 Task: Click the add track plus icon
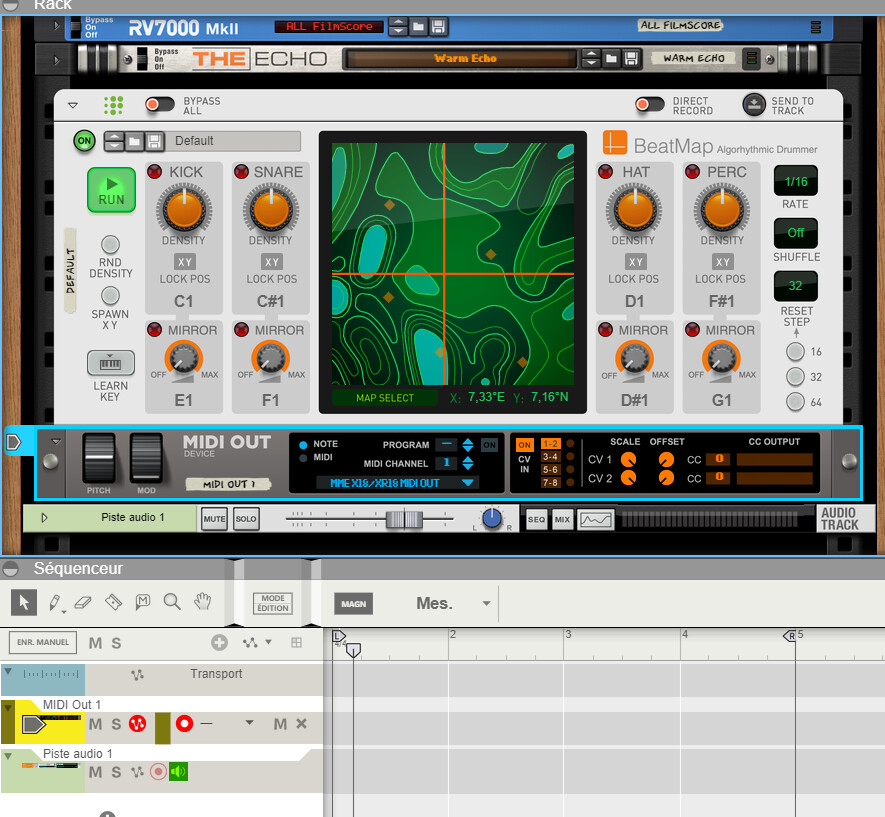point(219,642)
